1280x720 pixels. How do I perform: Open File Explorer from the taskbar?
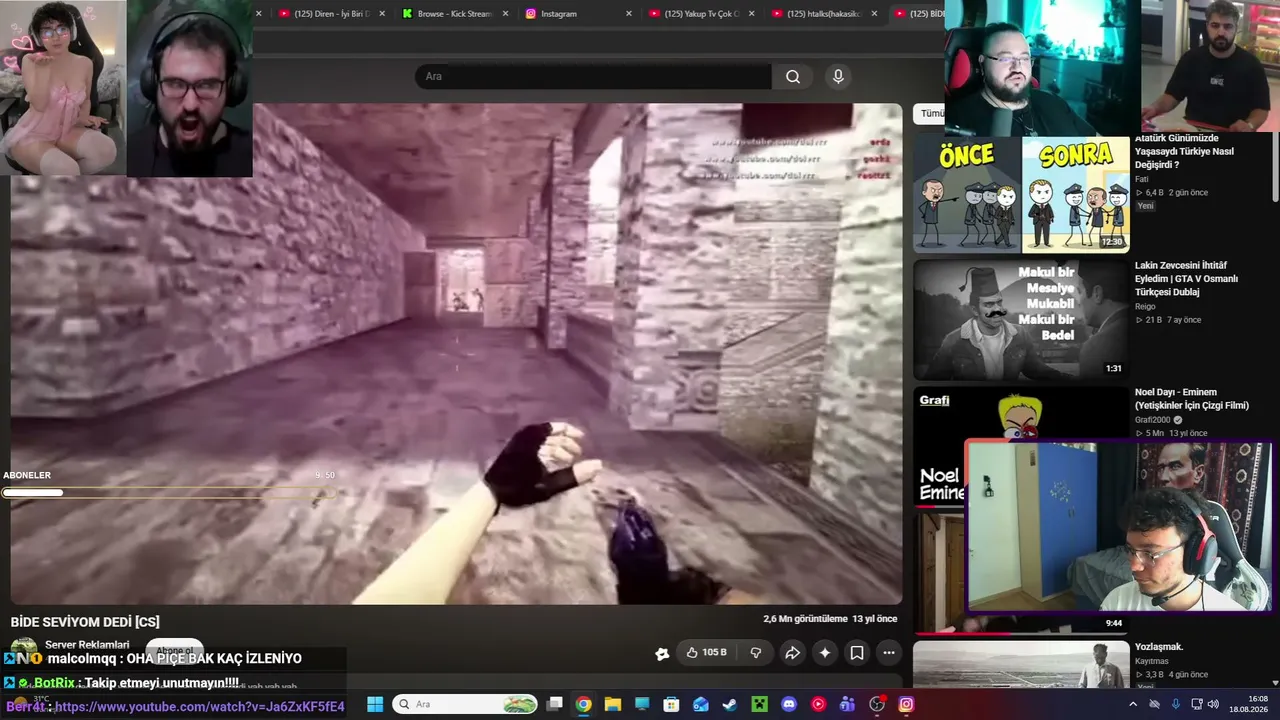(x=613, y=704)
